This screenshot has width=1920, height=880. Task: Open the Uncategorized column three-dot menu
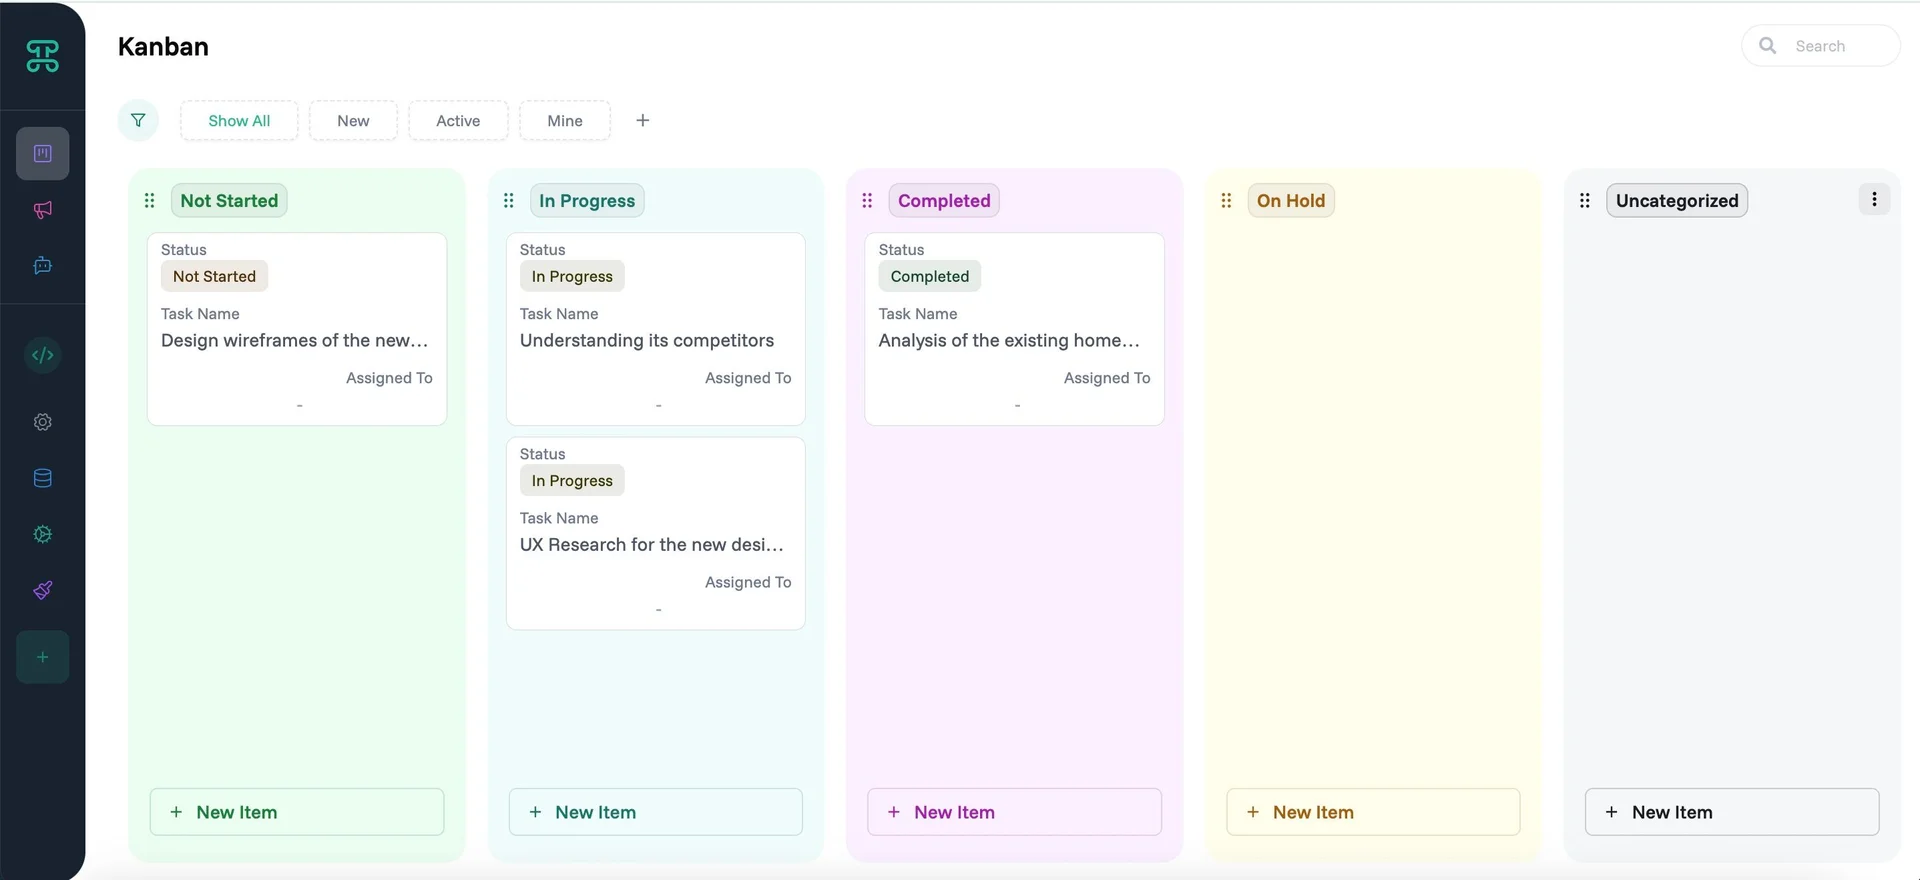[1874, 200]
